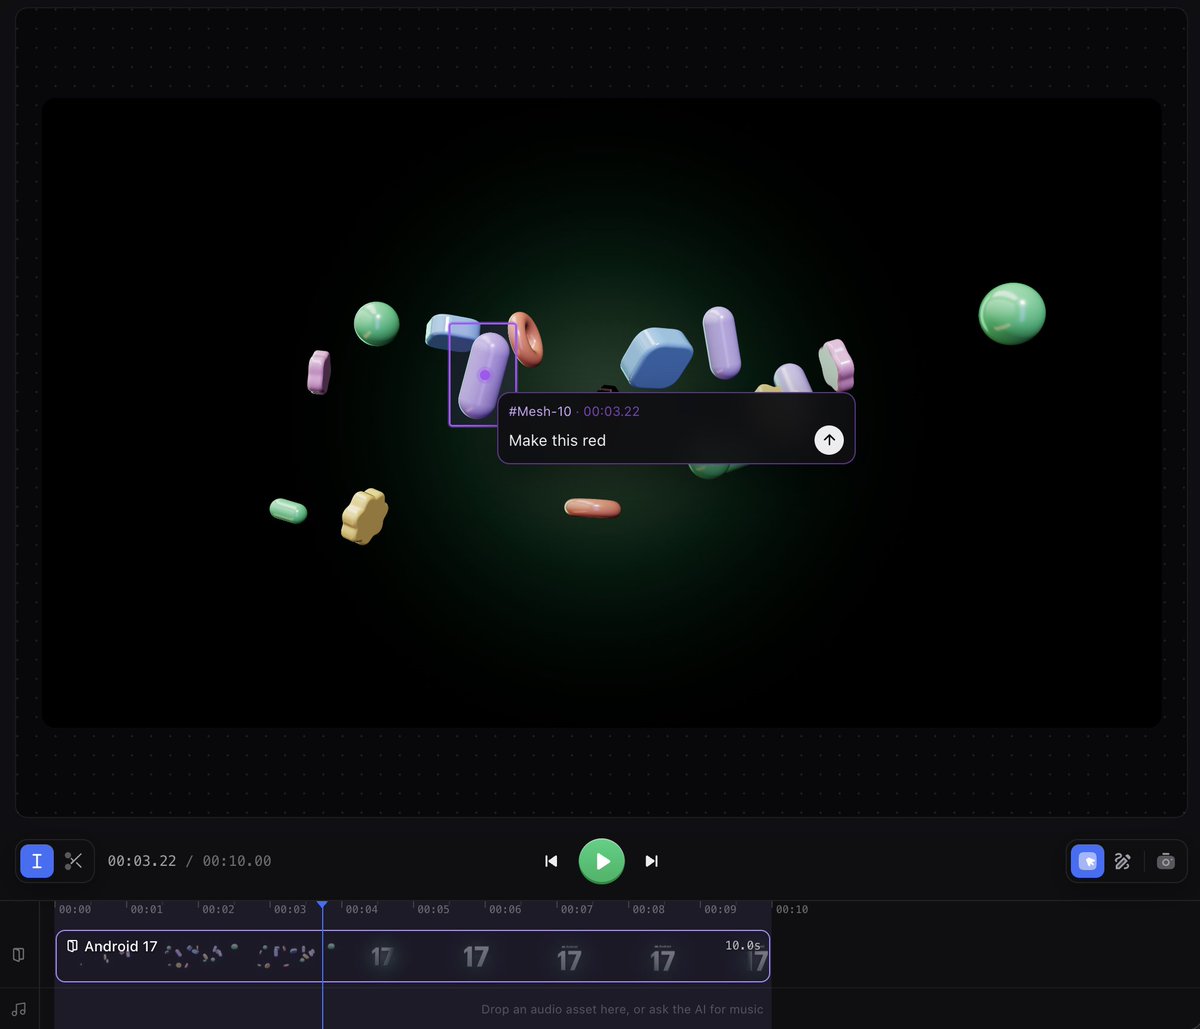Screen dimensions: 1200x1029
Task: Select the small pink block at far left
Action: (x=319, y=372)
